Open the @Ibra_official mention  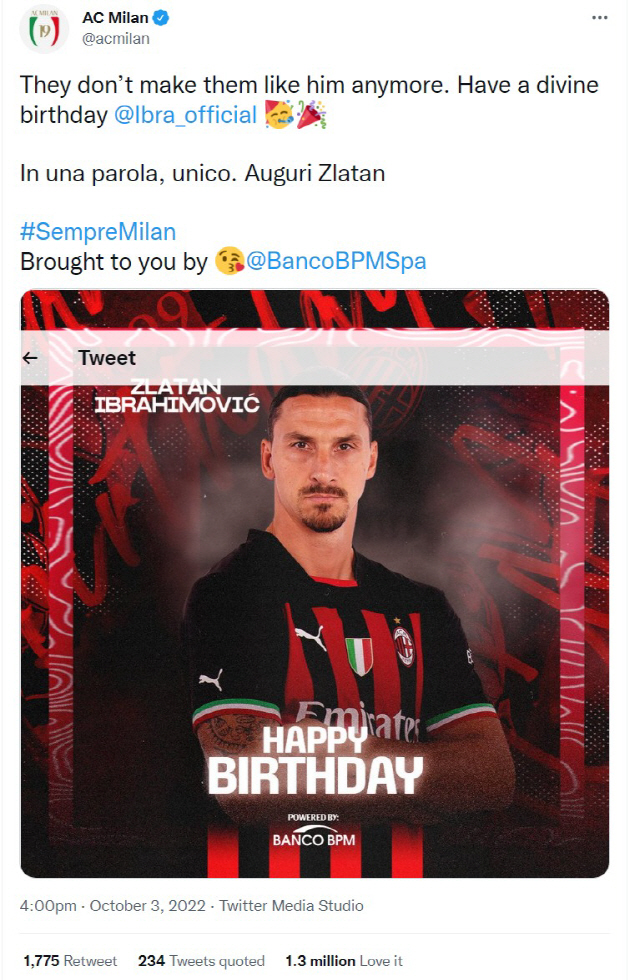pos(185,115)
